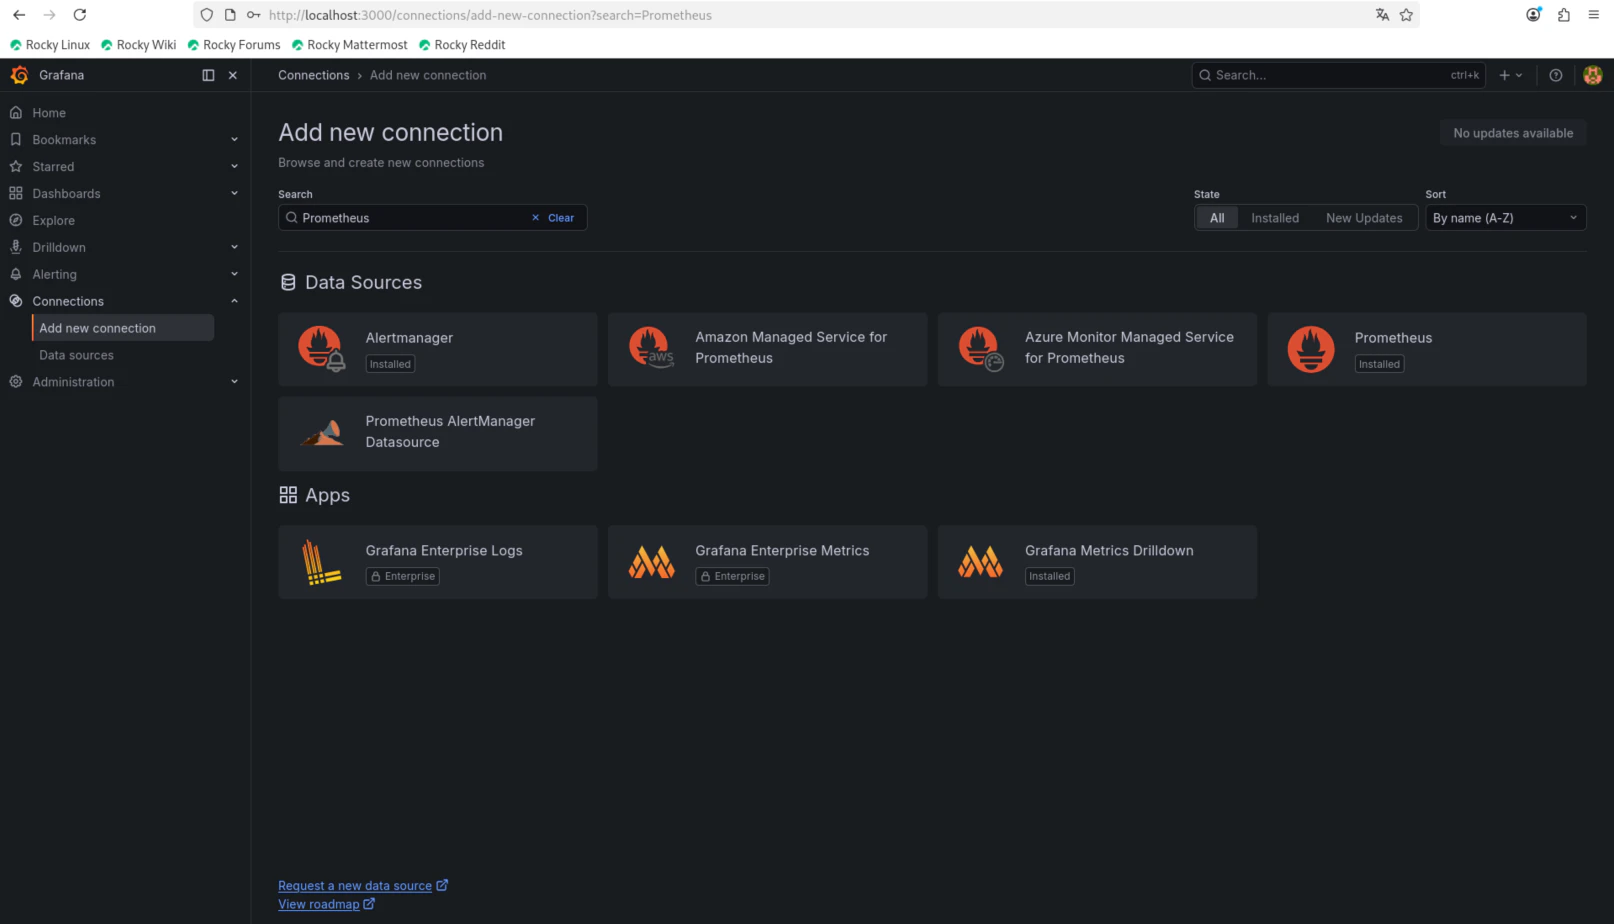Viewport: 1614px width, 924px height.
Task: Click the Grafana logo icon
Action: (19, 75)
